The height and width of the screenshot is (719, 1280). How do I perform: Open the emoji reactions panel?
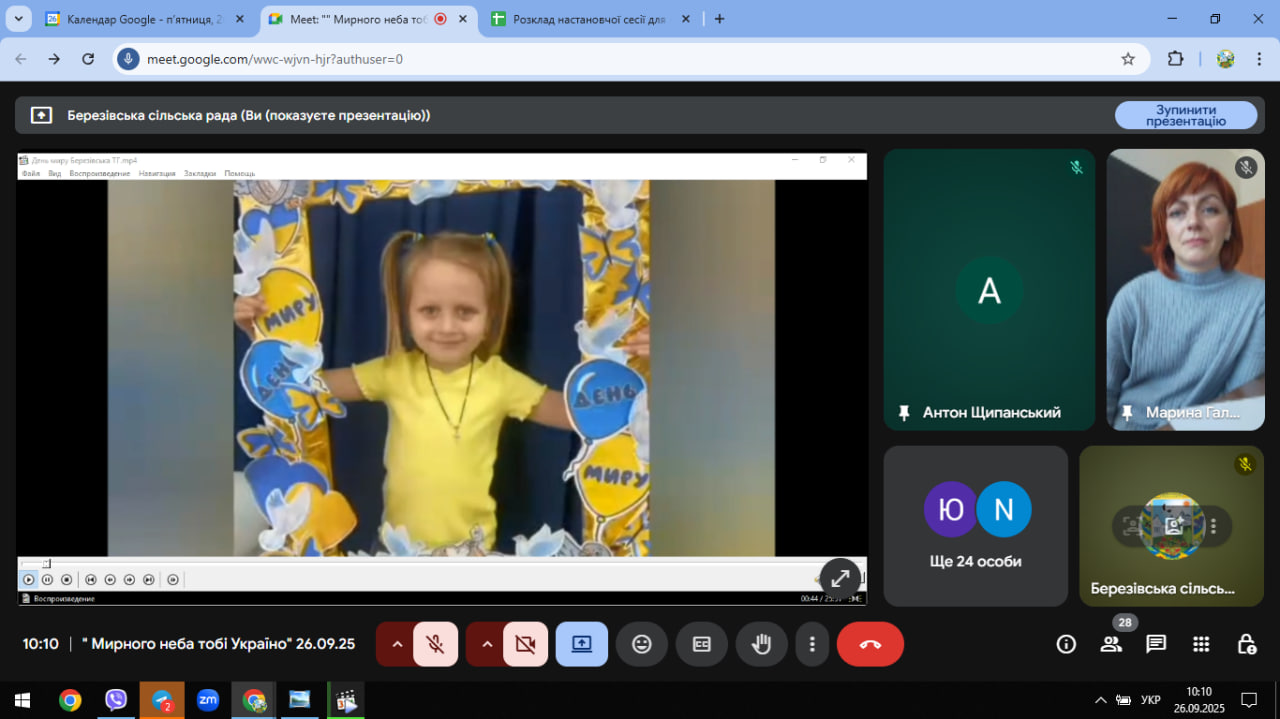641,644
